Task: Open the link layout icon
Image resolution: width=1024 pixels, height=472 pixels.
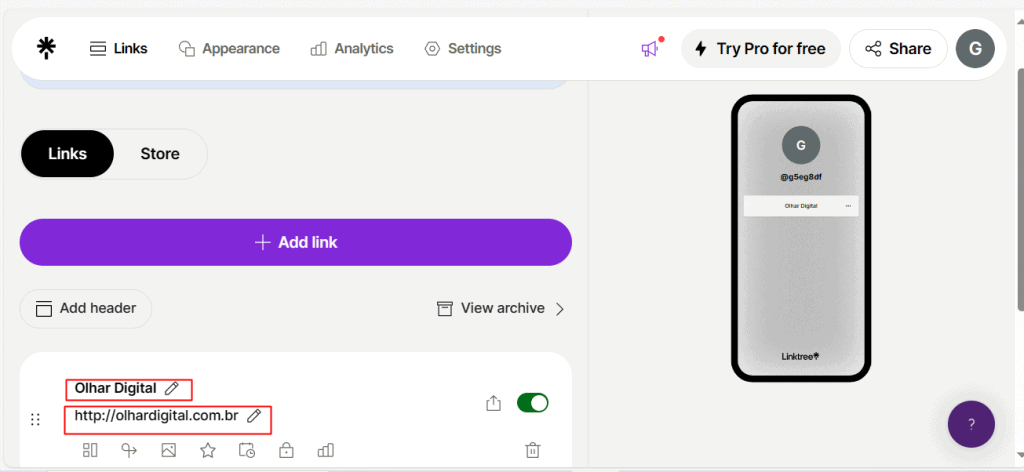Action: tap(90, 450)
